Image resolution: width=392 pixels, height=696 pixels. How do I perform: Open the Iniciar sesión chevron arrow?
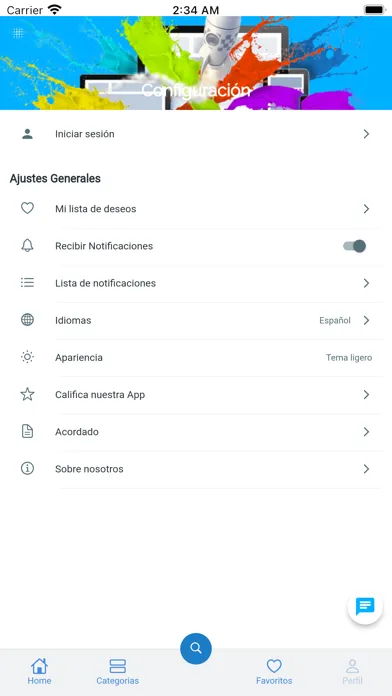click(x=366, y=134)
